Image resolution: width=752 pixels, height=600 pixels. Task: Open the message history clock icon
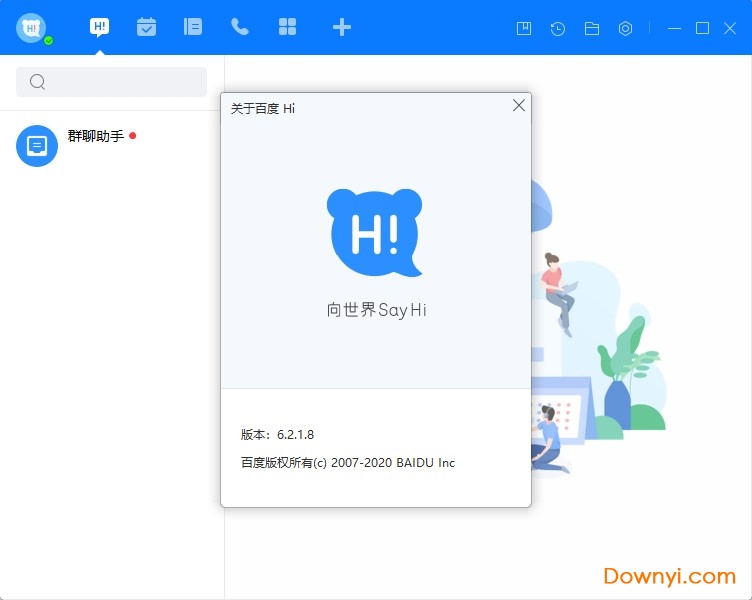pos(557,28)
